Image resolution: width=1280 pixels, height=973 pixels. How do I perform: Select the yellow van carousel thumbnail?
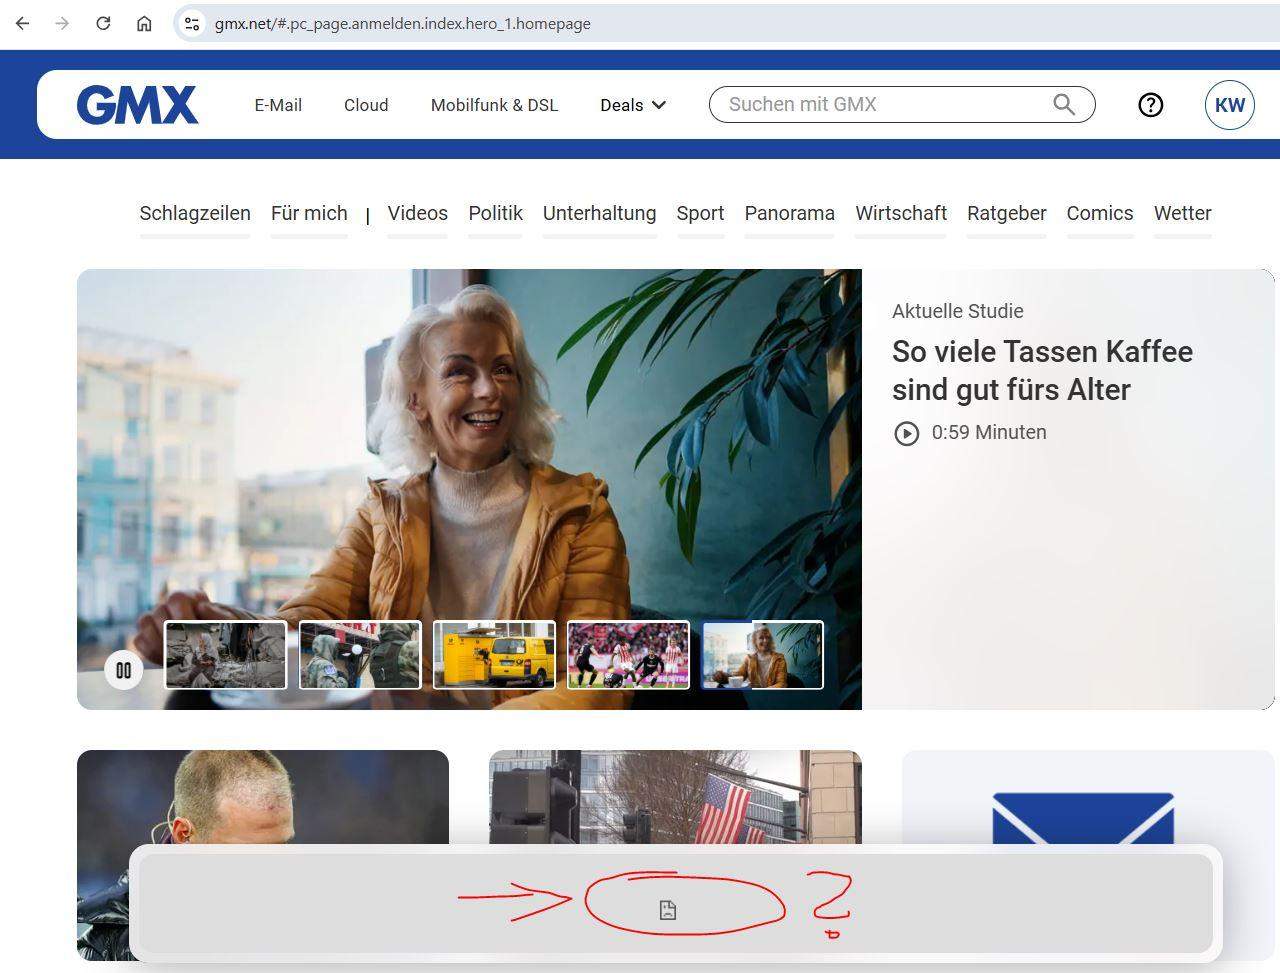coord(493,655)
